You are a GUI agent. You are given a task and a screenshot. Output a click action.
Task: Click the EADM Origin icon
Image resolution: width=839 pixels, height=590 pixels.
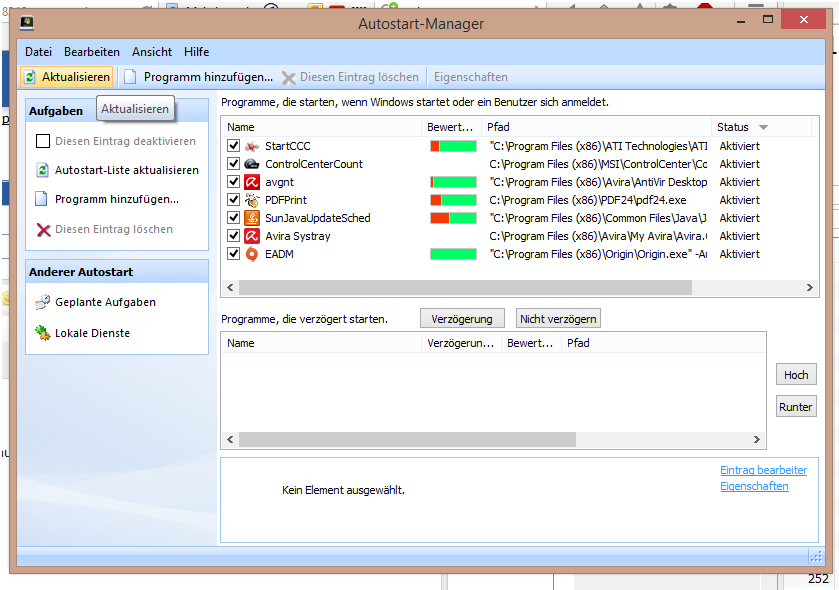pyautogui.click(x=251, y=254)
